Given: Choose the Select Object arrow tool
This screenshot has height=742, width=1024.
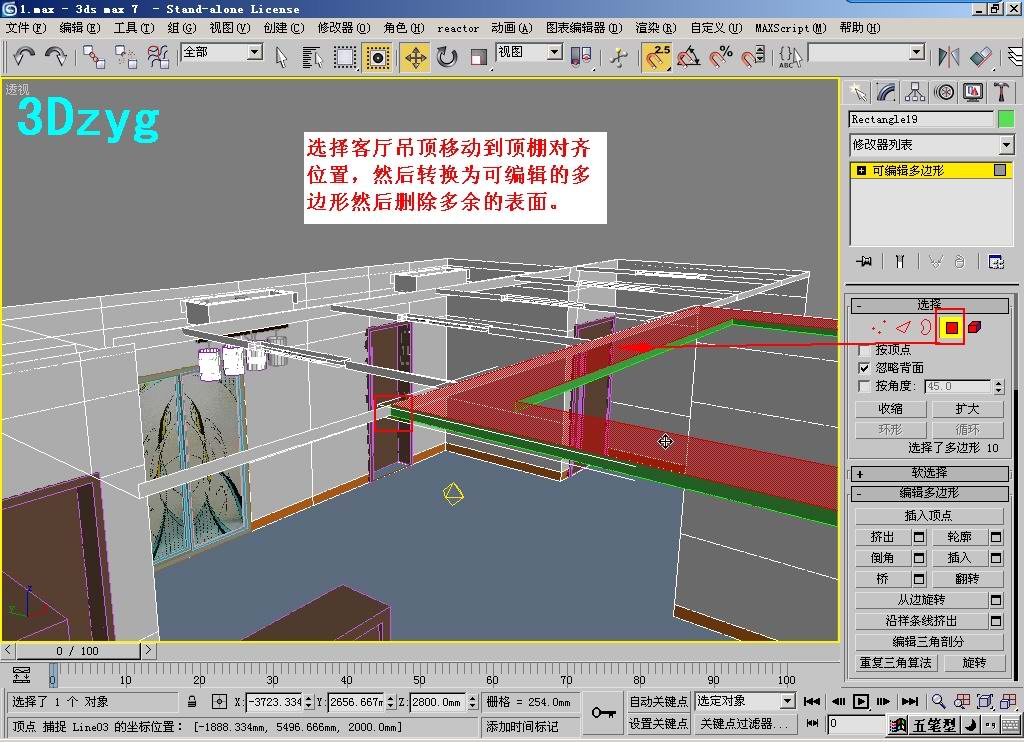Looking at the screenshot, I should [281, 57].
